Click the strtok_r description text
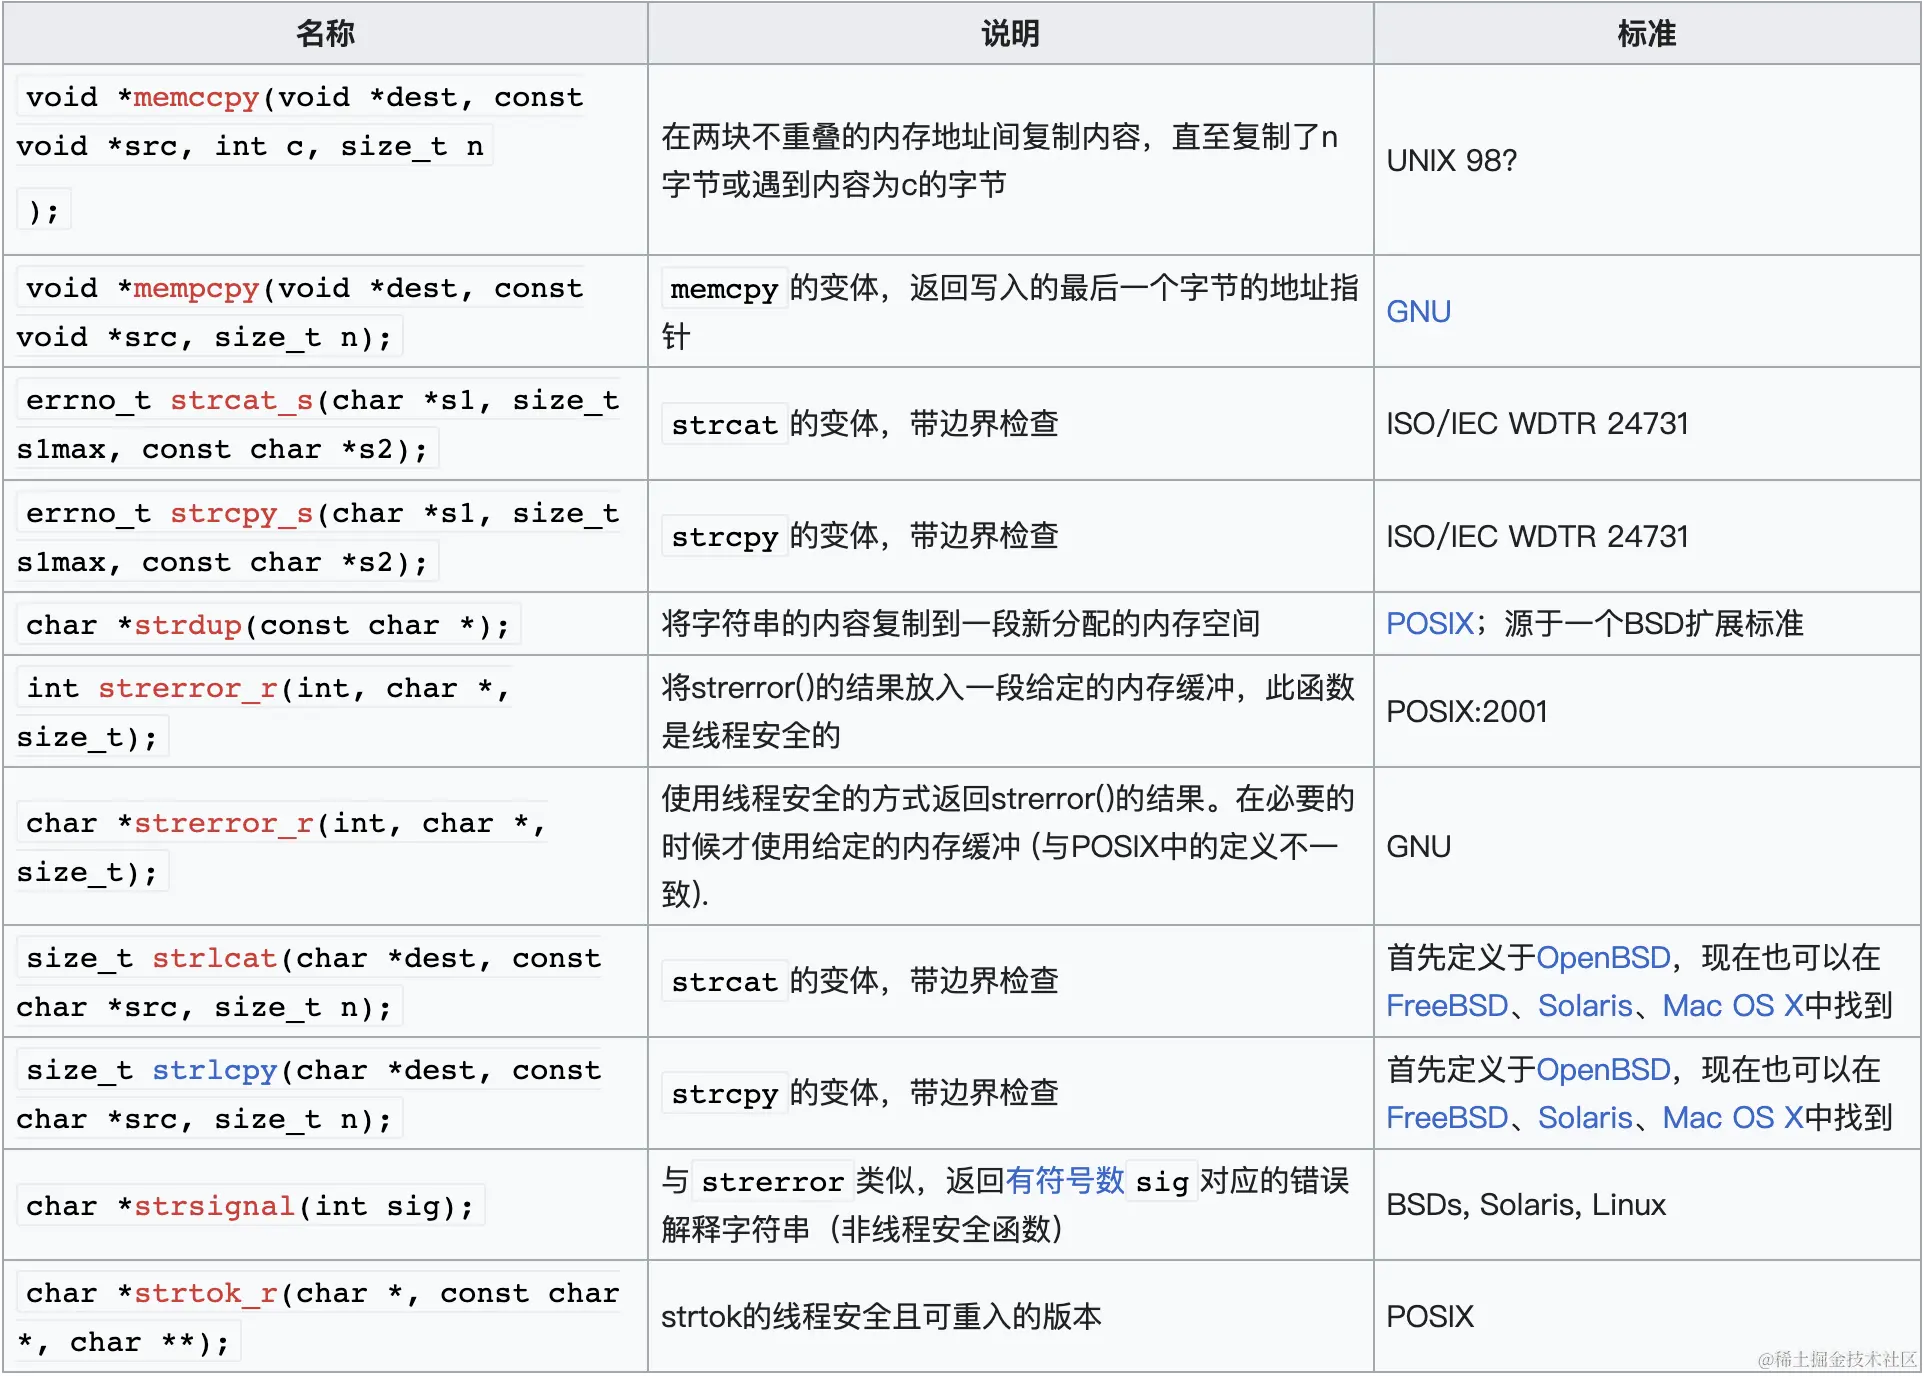 pyautogui.click(x=881, y=1317)
